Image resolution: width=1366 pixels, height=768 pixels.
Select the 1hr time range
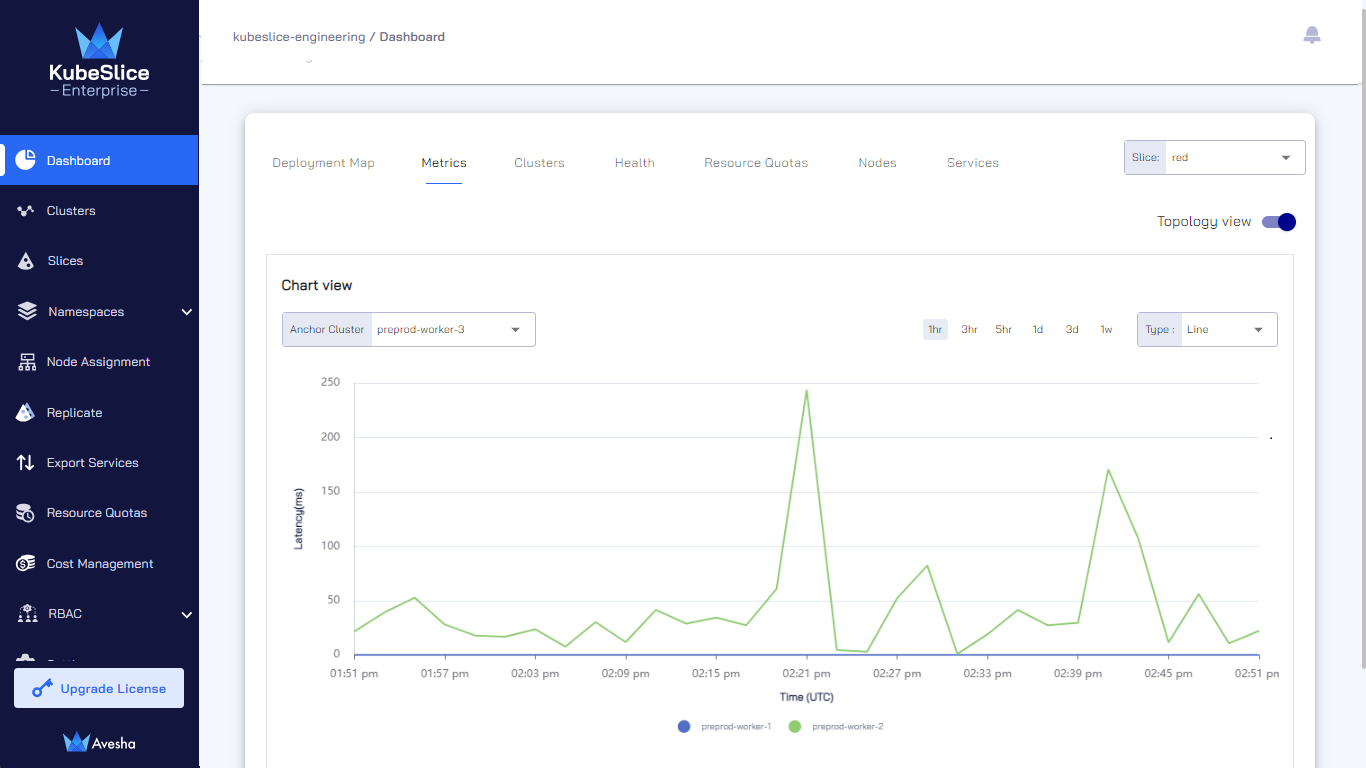coord(935,330)
